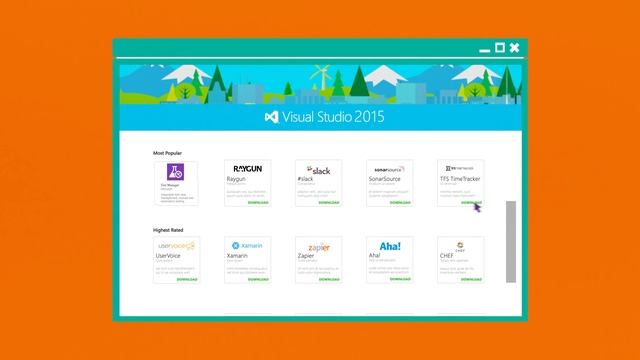Click the SonarSource logo

click(x=389, y=169)
